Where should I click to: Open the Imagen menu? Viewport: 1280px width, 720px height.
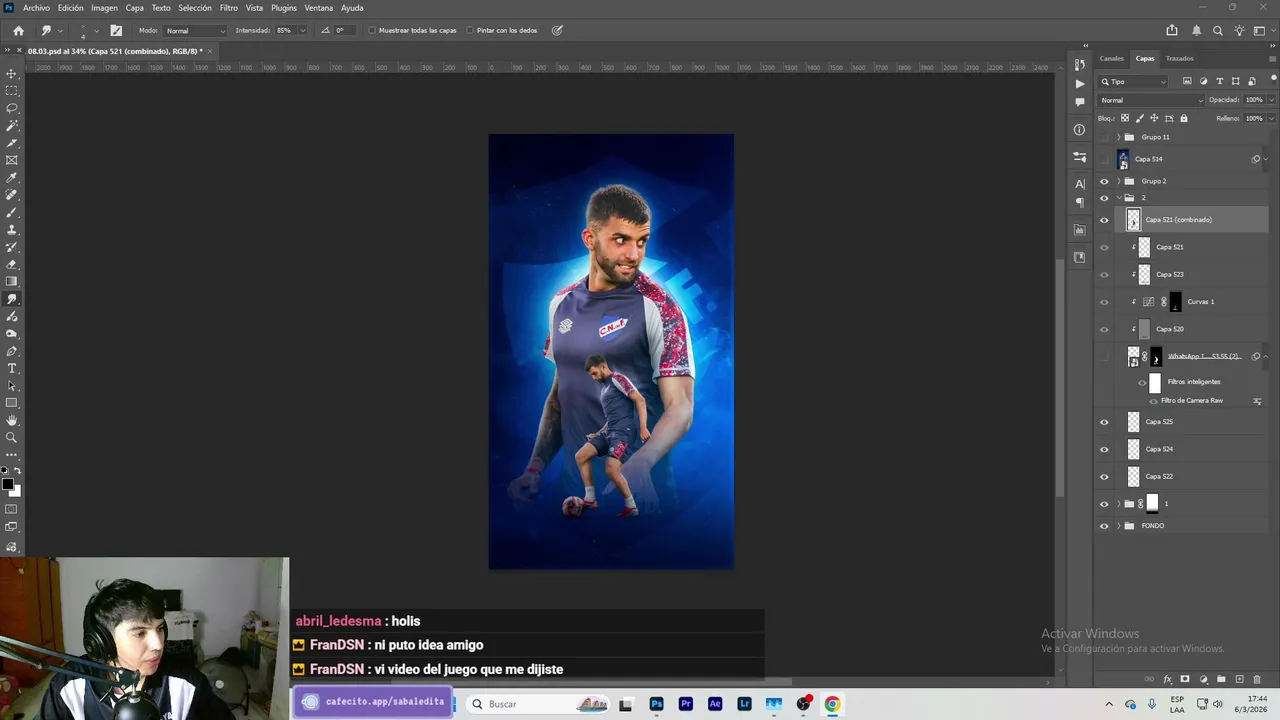(104, 8)
